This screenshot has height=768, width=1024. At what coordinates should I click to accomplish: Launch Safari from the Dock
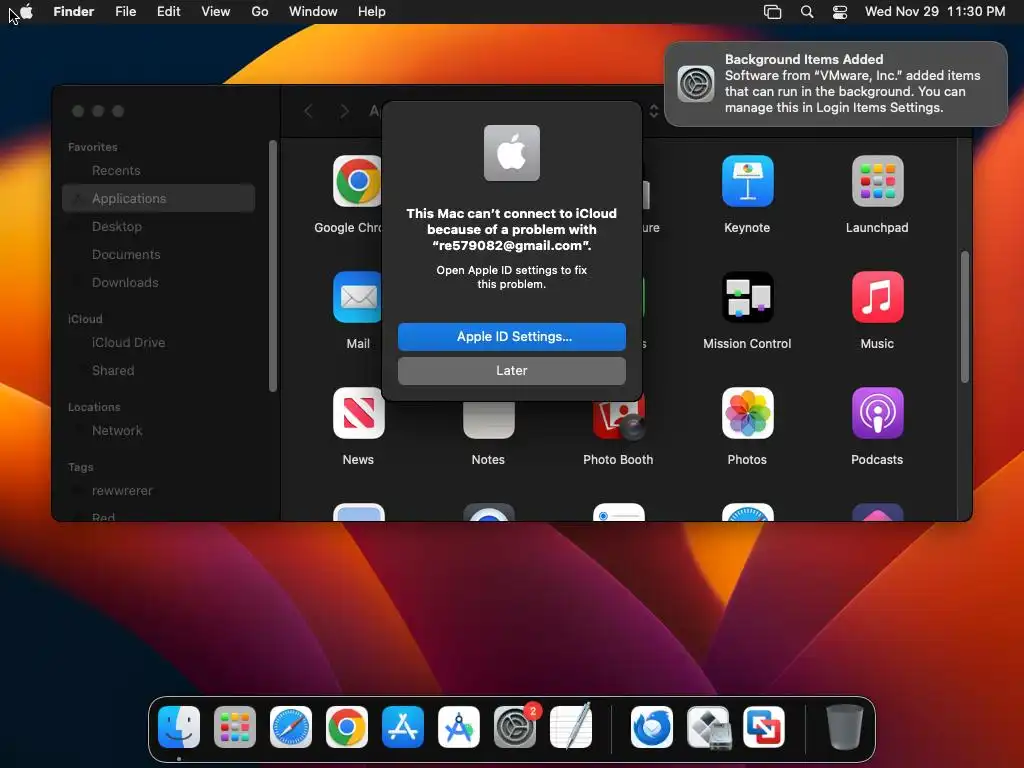tap(291, 727)
